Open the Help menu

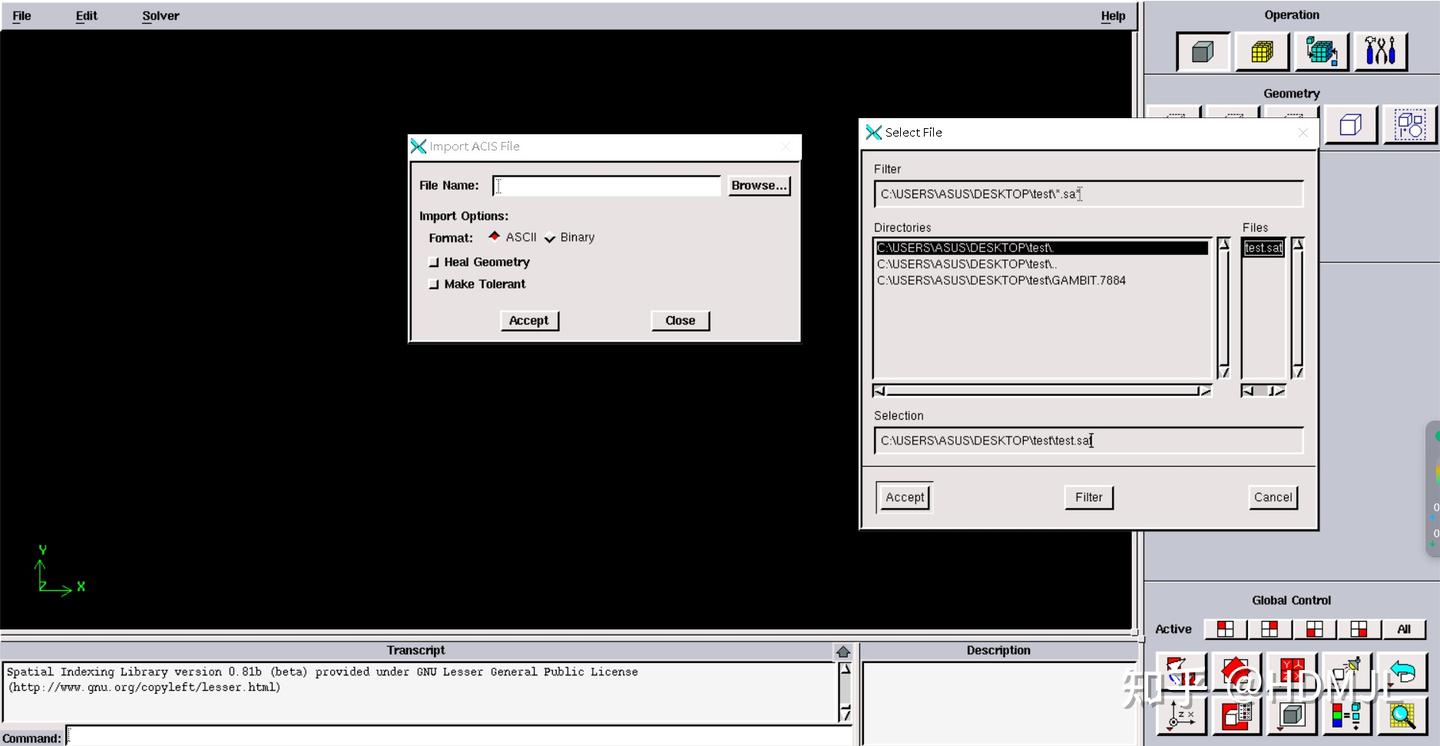[1113, 16]
